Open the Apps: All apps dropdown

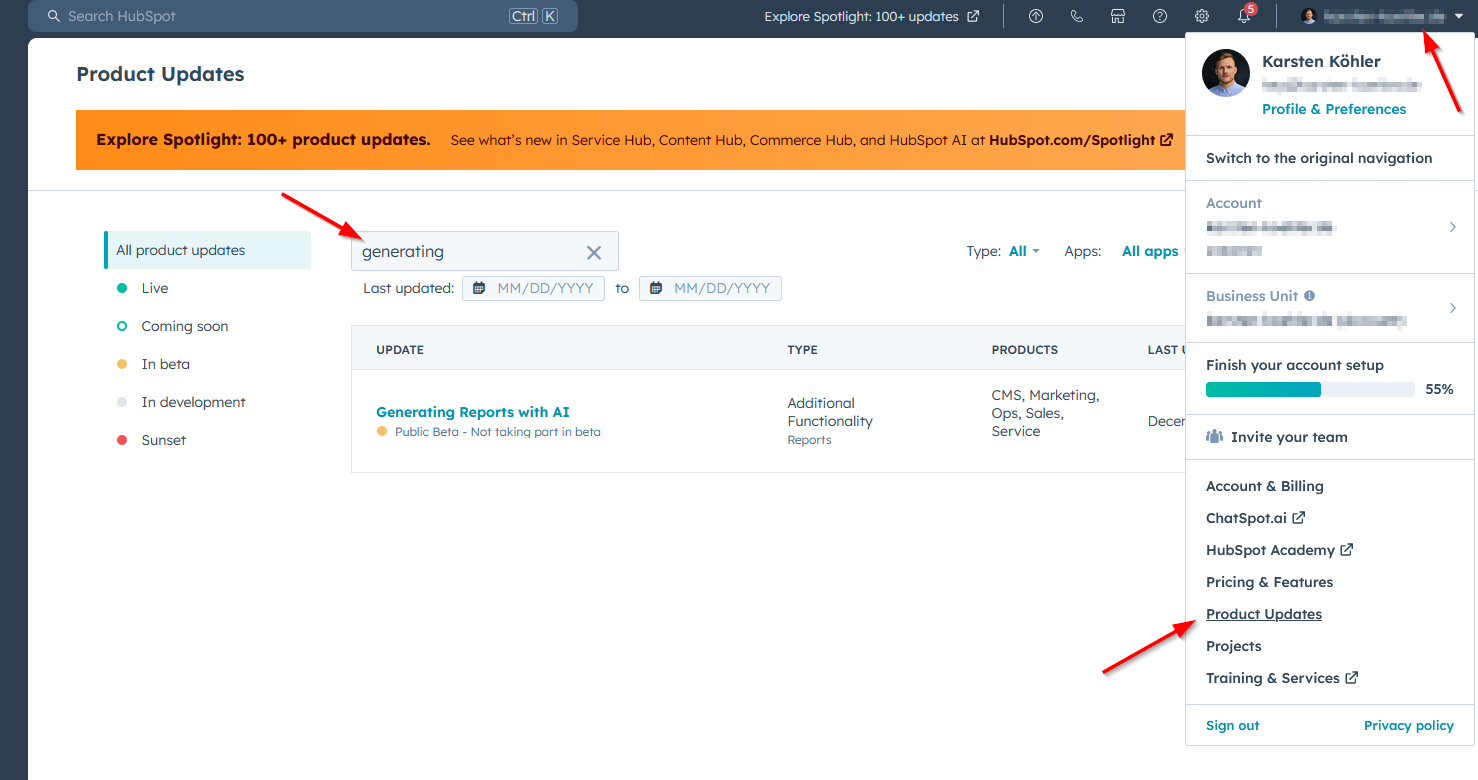1149,251
